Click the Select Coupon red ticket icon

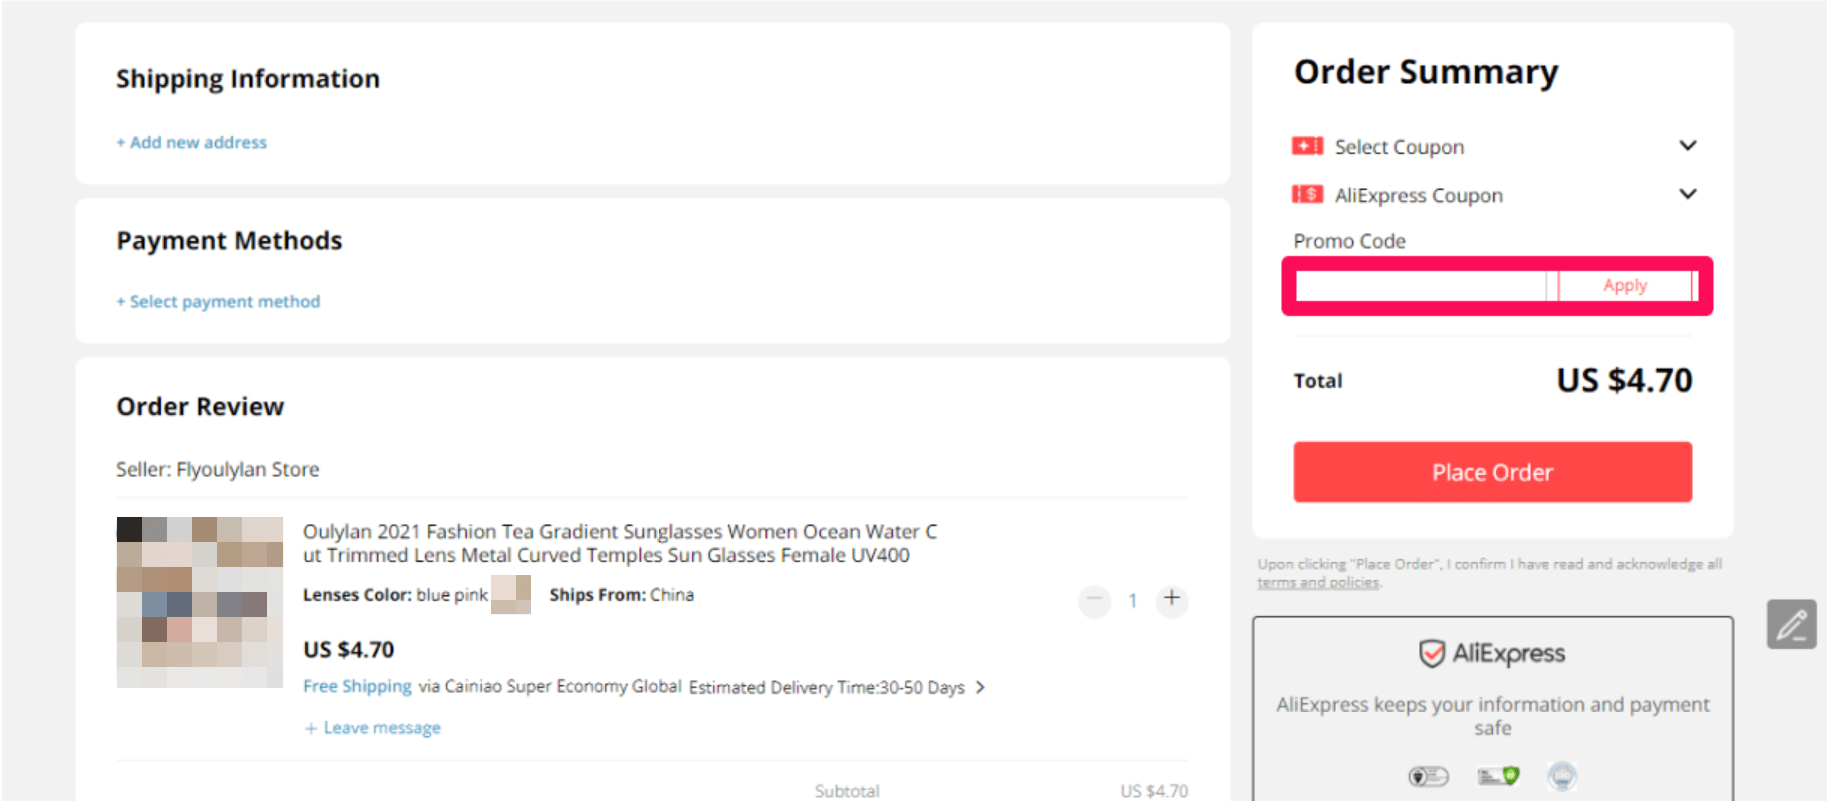1307,146
